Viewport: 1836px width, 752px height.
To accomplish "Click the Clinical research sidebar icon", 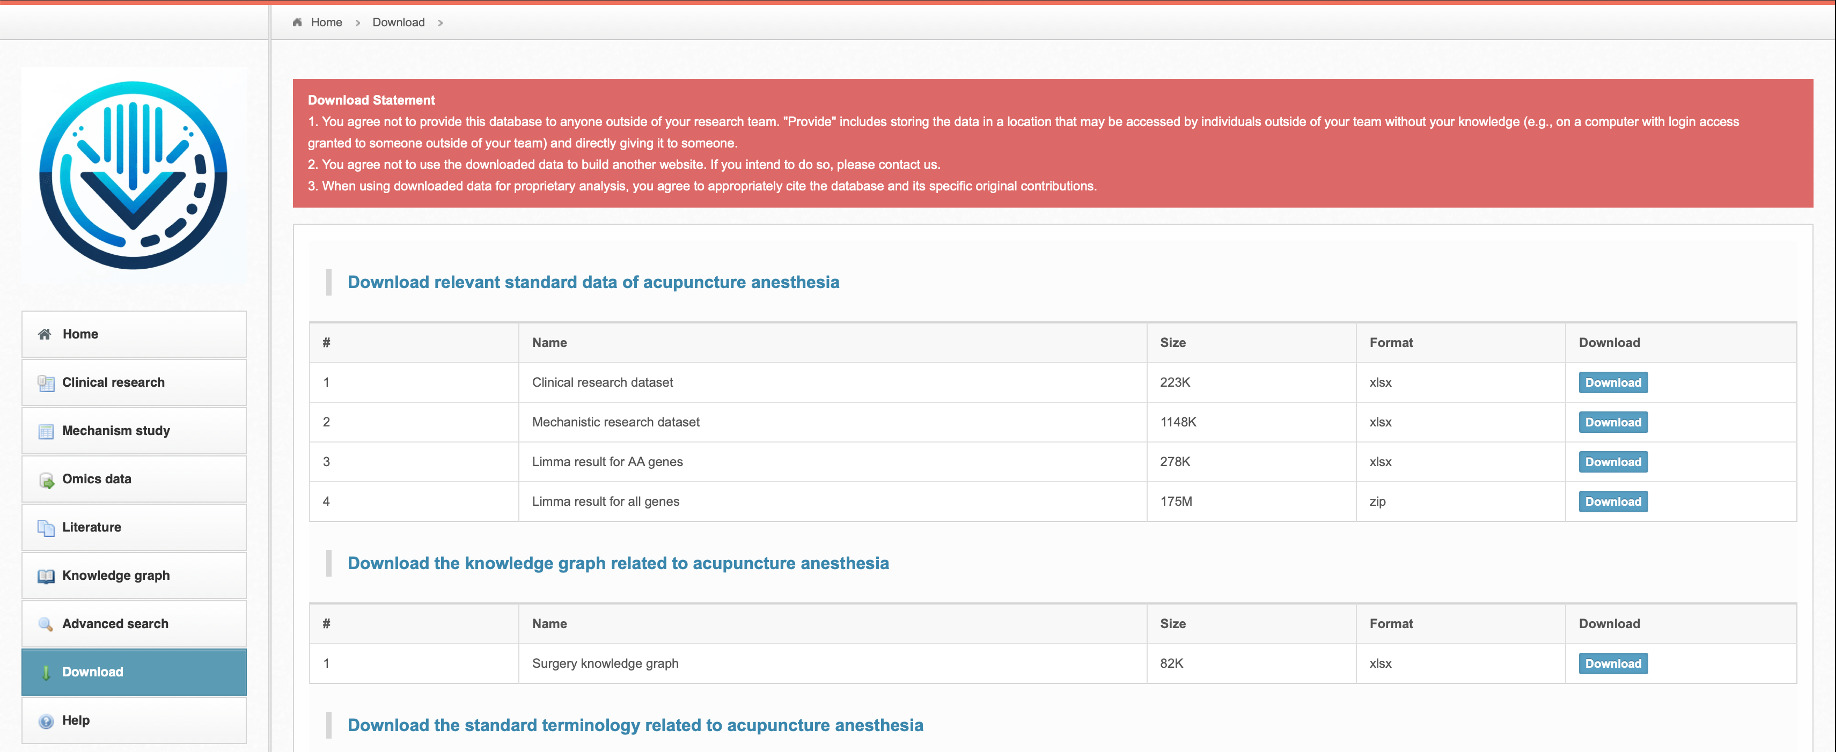I will coord(46,383).
